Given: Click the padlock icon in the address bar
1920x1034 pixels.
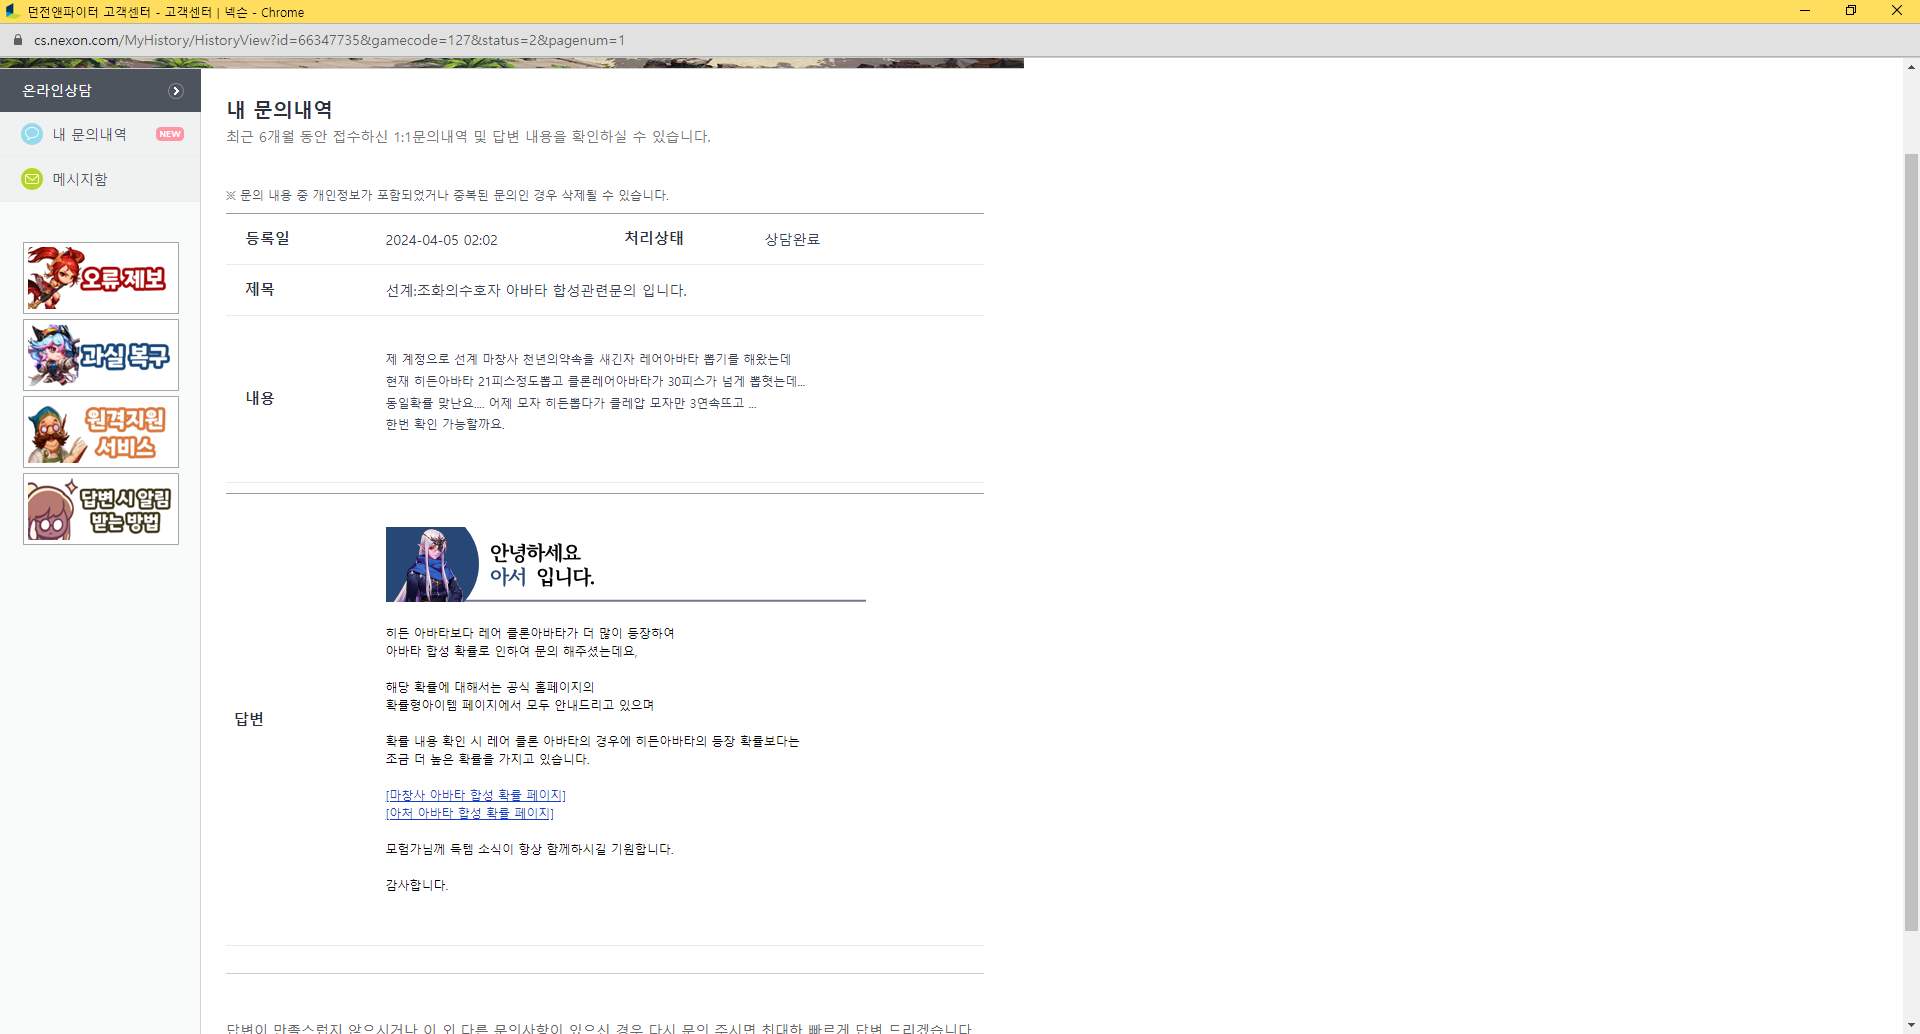Looking at the screenshot, I should pyautogui.click(x=17, y=40).
